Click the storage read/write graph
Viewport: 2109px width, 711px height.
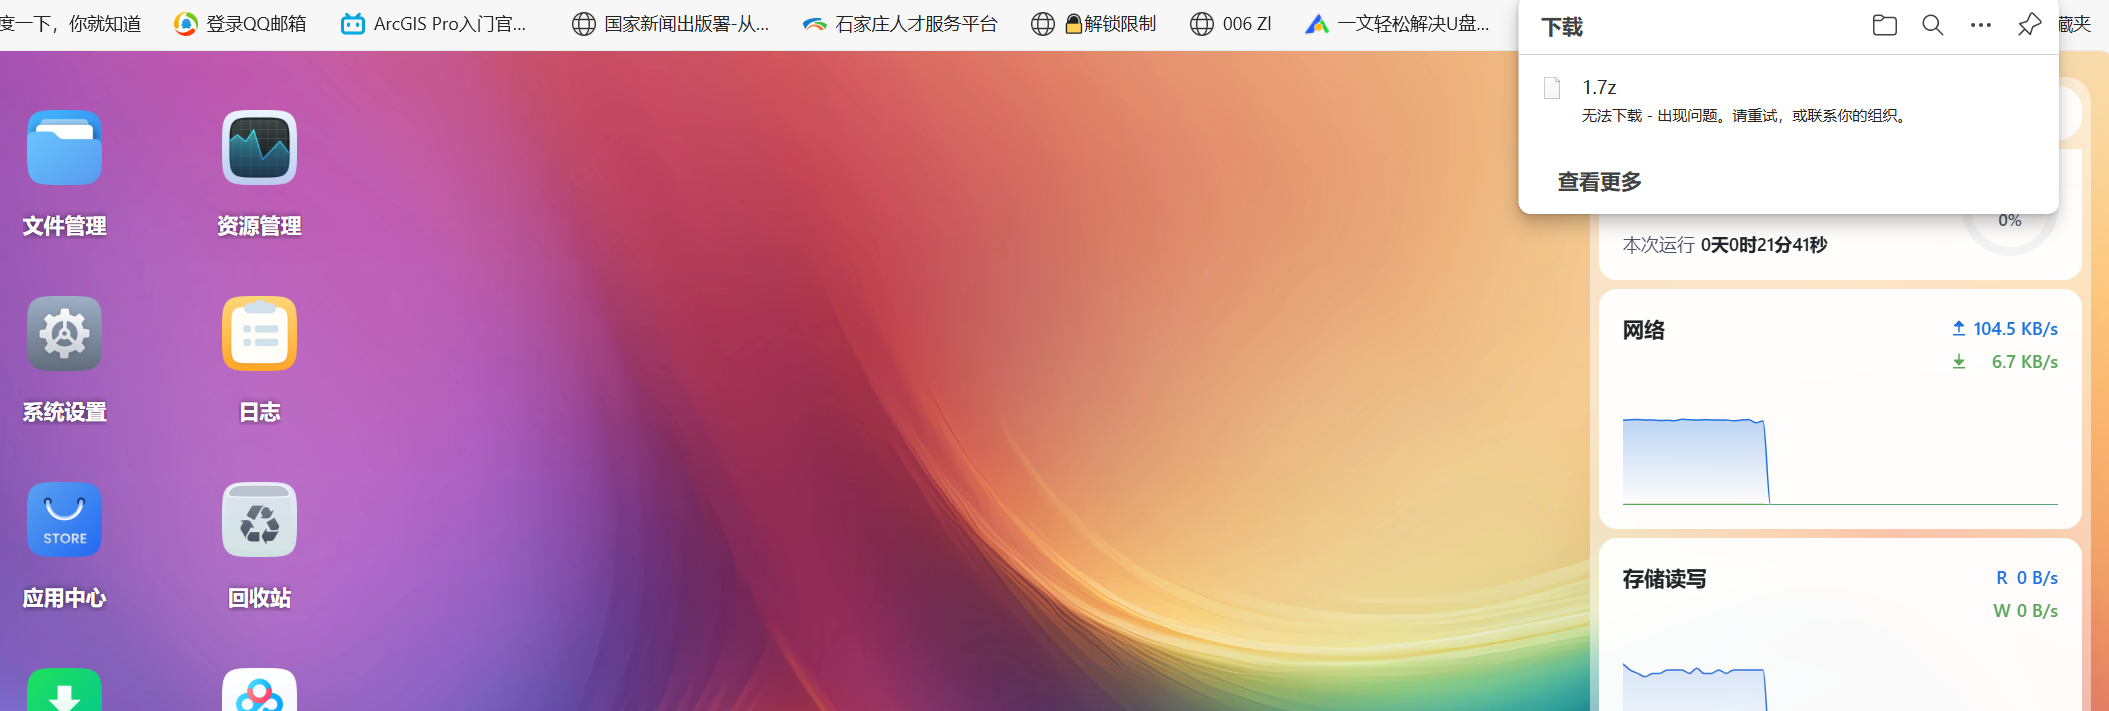(x=1840, y=686)
